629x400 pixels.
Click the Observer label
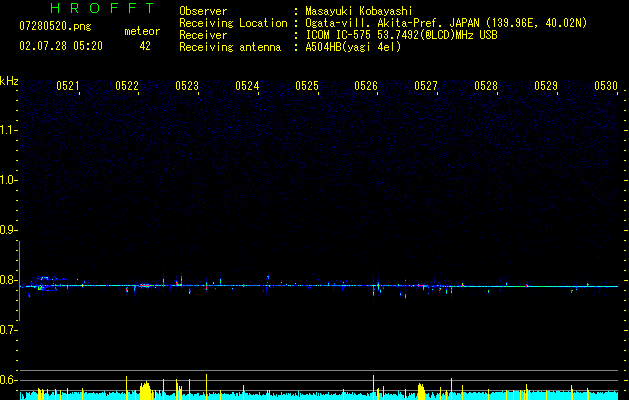(203, 11)
